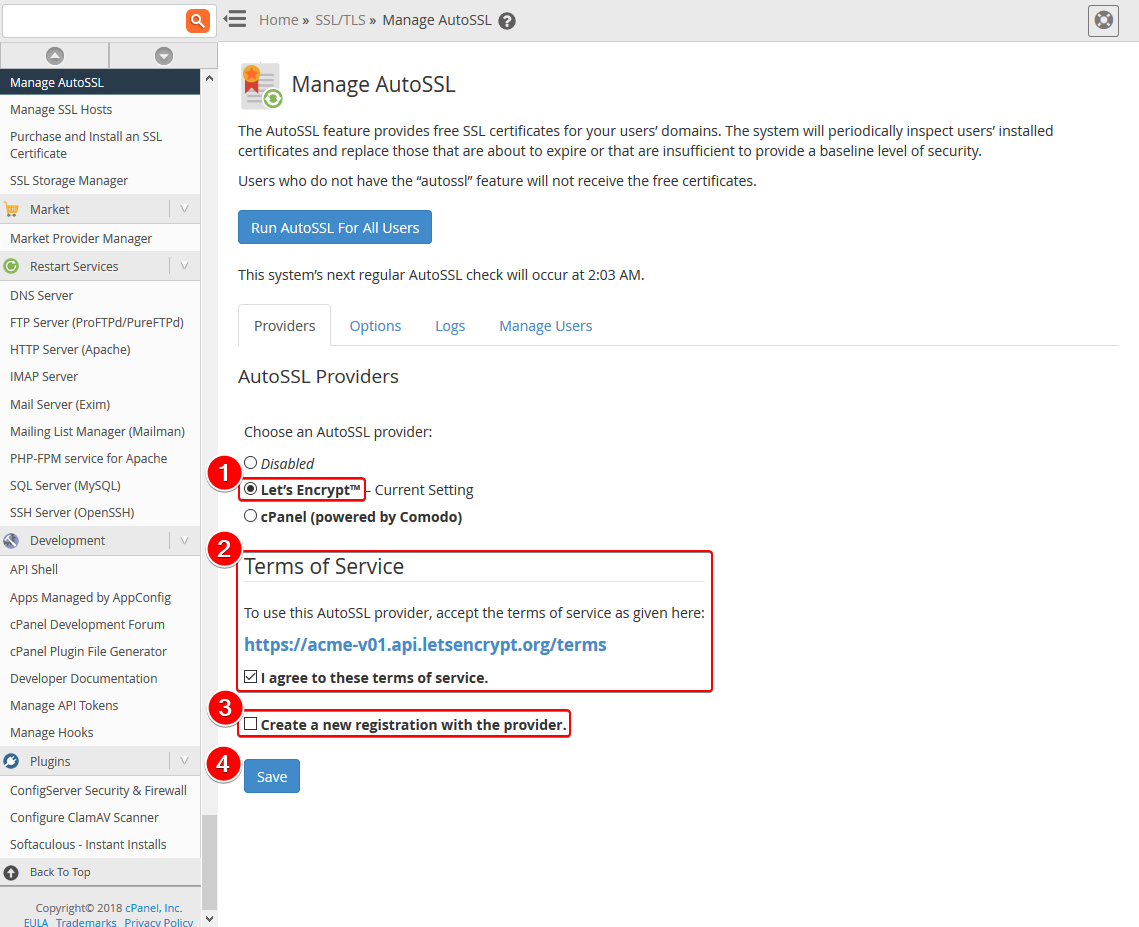Click the sidebar scrollbar up arrow
Image resolution: width=1139 pixels, height=927 pixels.
point(209,78)
